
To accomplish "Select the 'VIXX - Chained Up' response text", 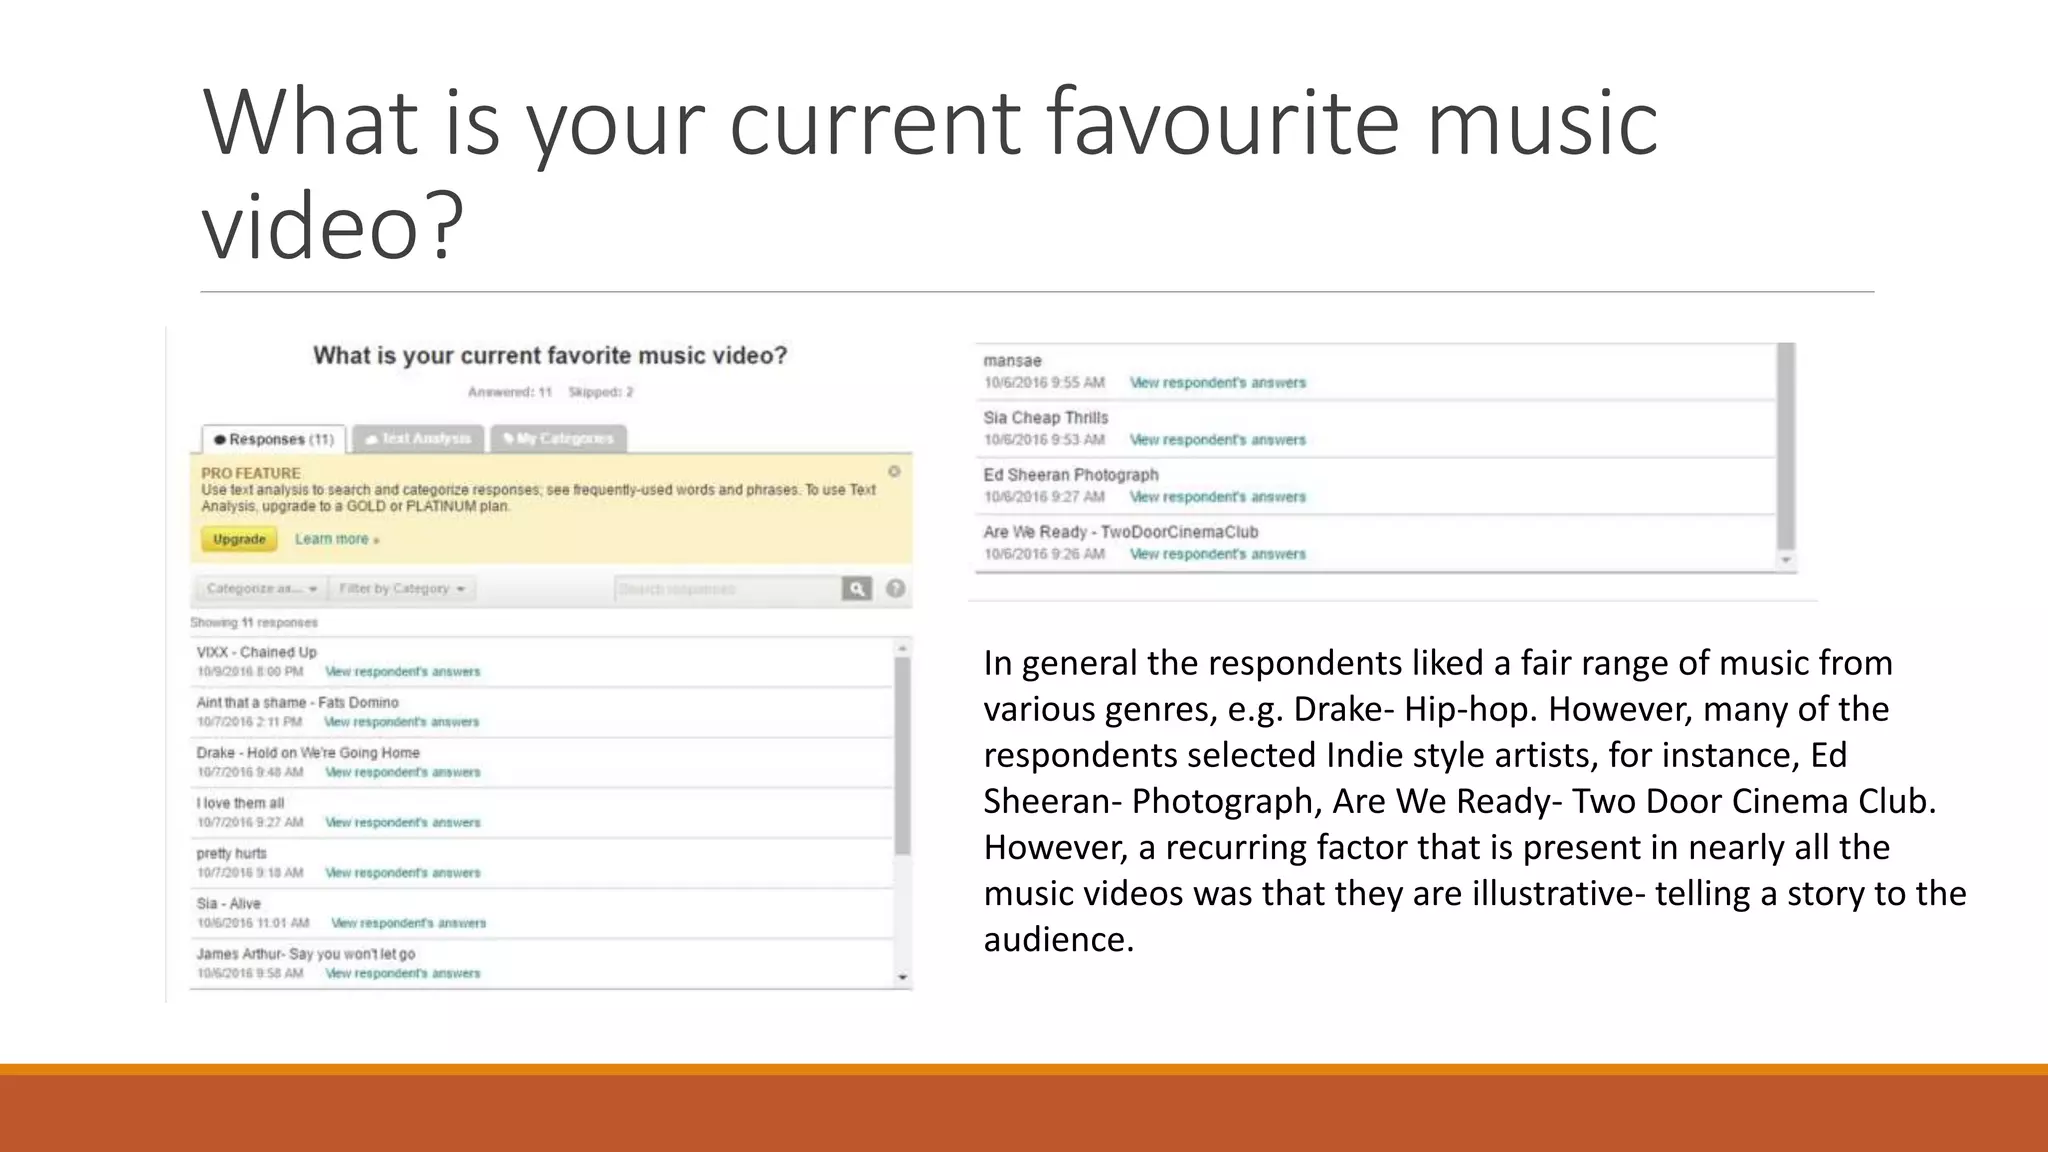I will point(257,652).
